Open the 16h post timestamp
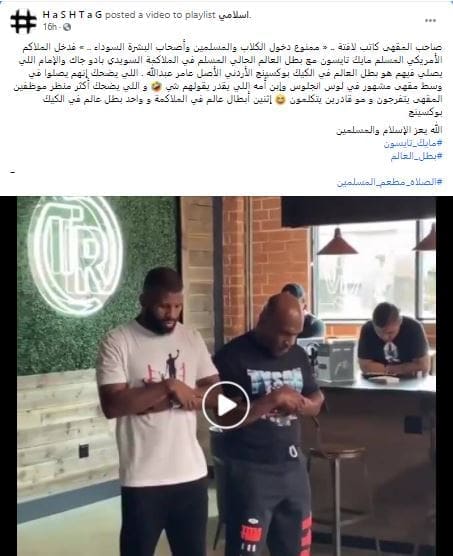 coord(50,27)
